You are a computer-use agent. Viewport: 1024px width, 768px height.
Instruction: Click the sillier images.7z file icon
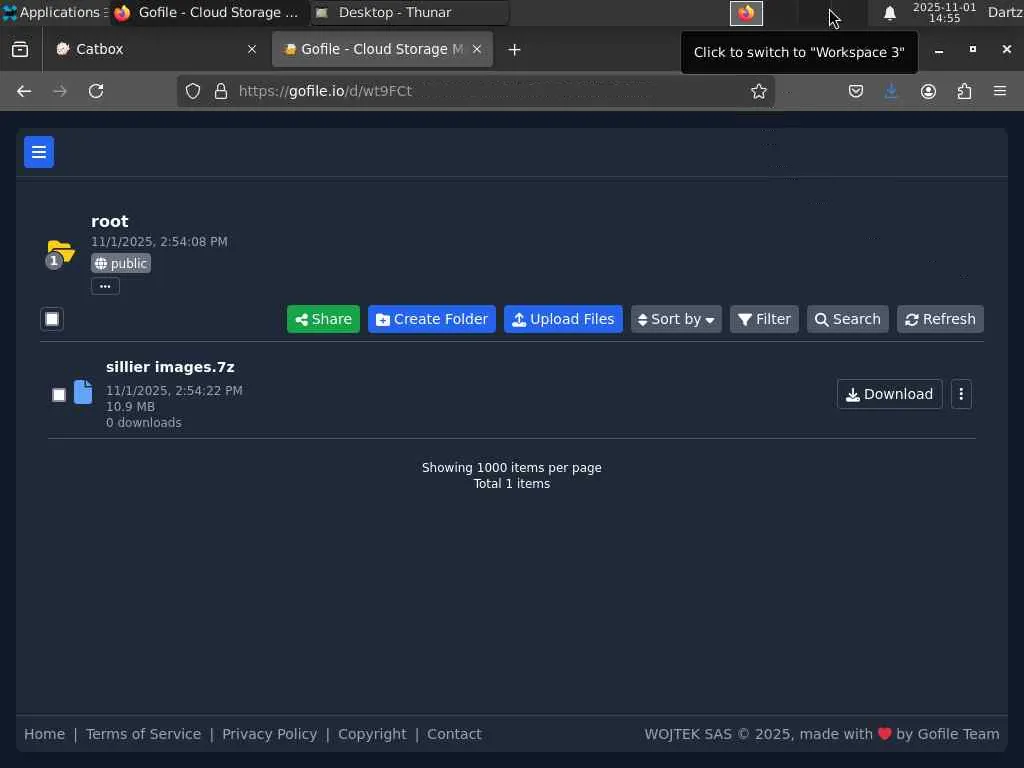pos(83,392)
